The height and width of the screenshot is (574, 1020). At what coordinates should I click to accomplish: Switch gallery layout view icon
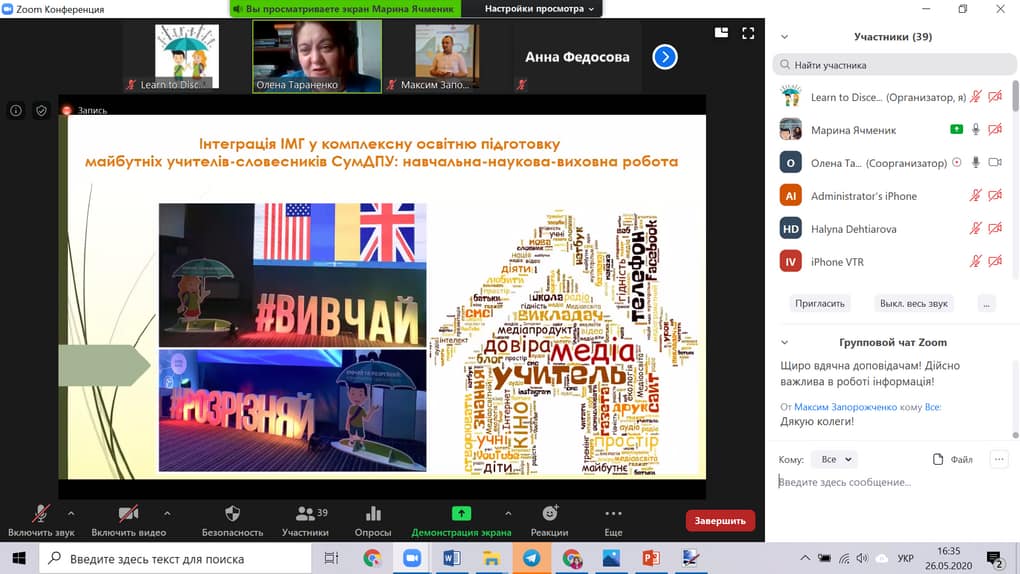(721, 33)
